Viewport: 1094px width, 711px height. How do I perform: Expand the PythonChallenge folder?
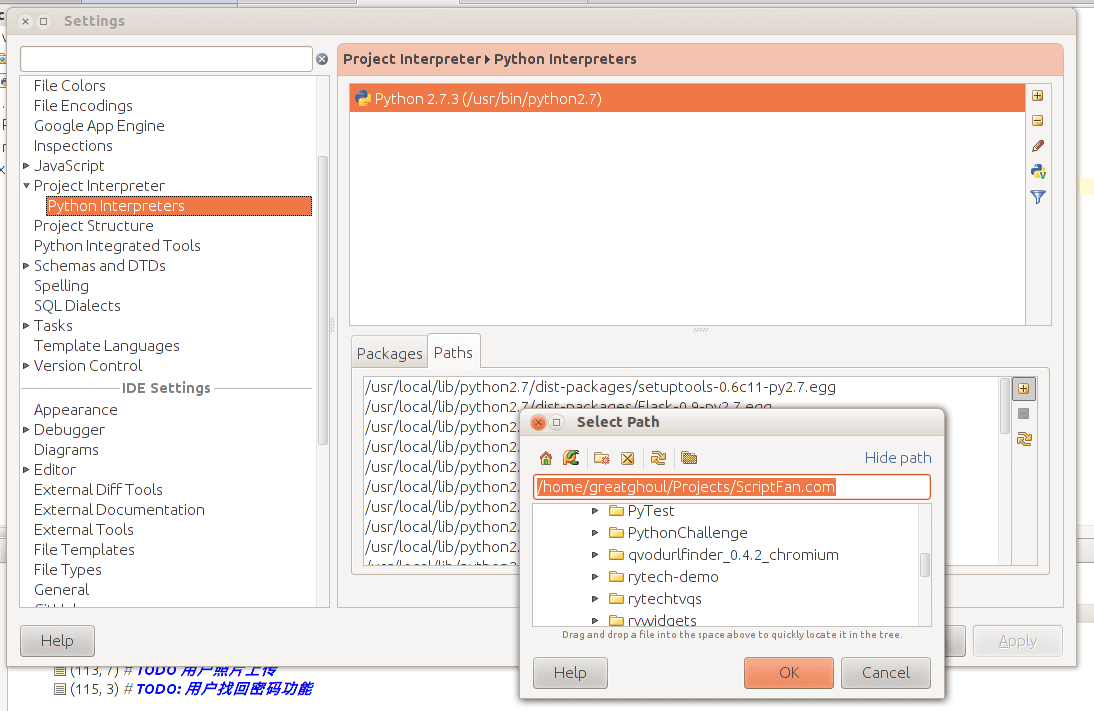[594, 532]
